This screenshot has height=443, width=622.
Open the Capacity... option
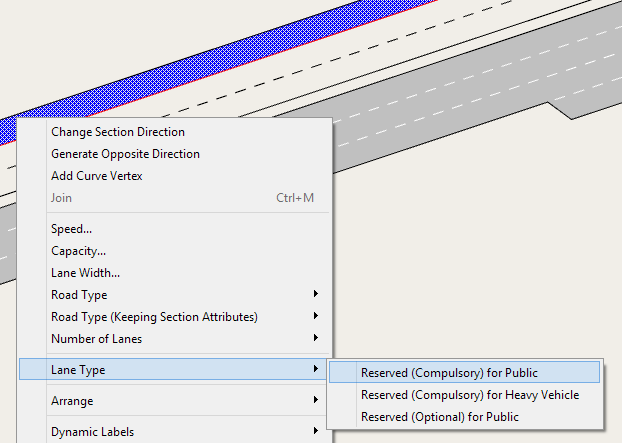tap(78, 251)
